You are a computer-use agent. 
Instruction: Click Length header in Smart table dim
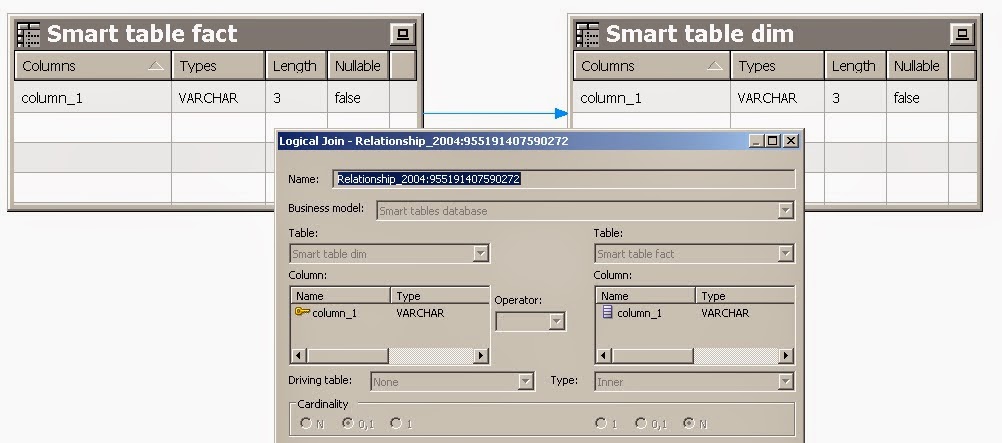855,66
